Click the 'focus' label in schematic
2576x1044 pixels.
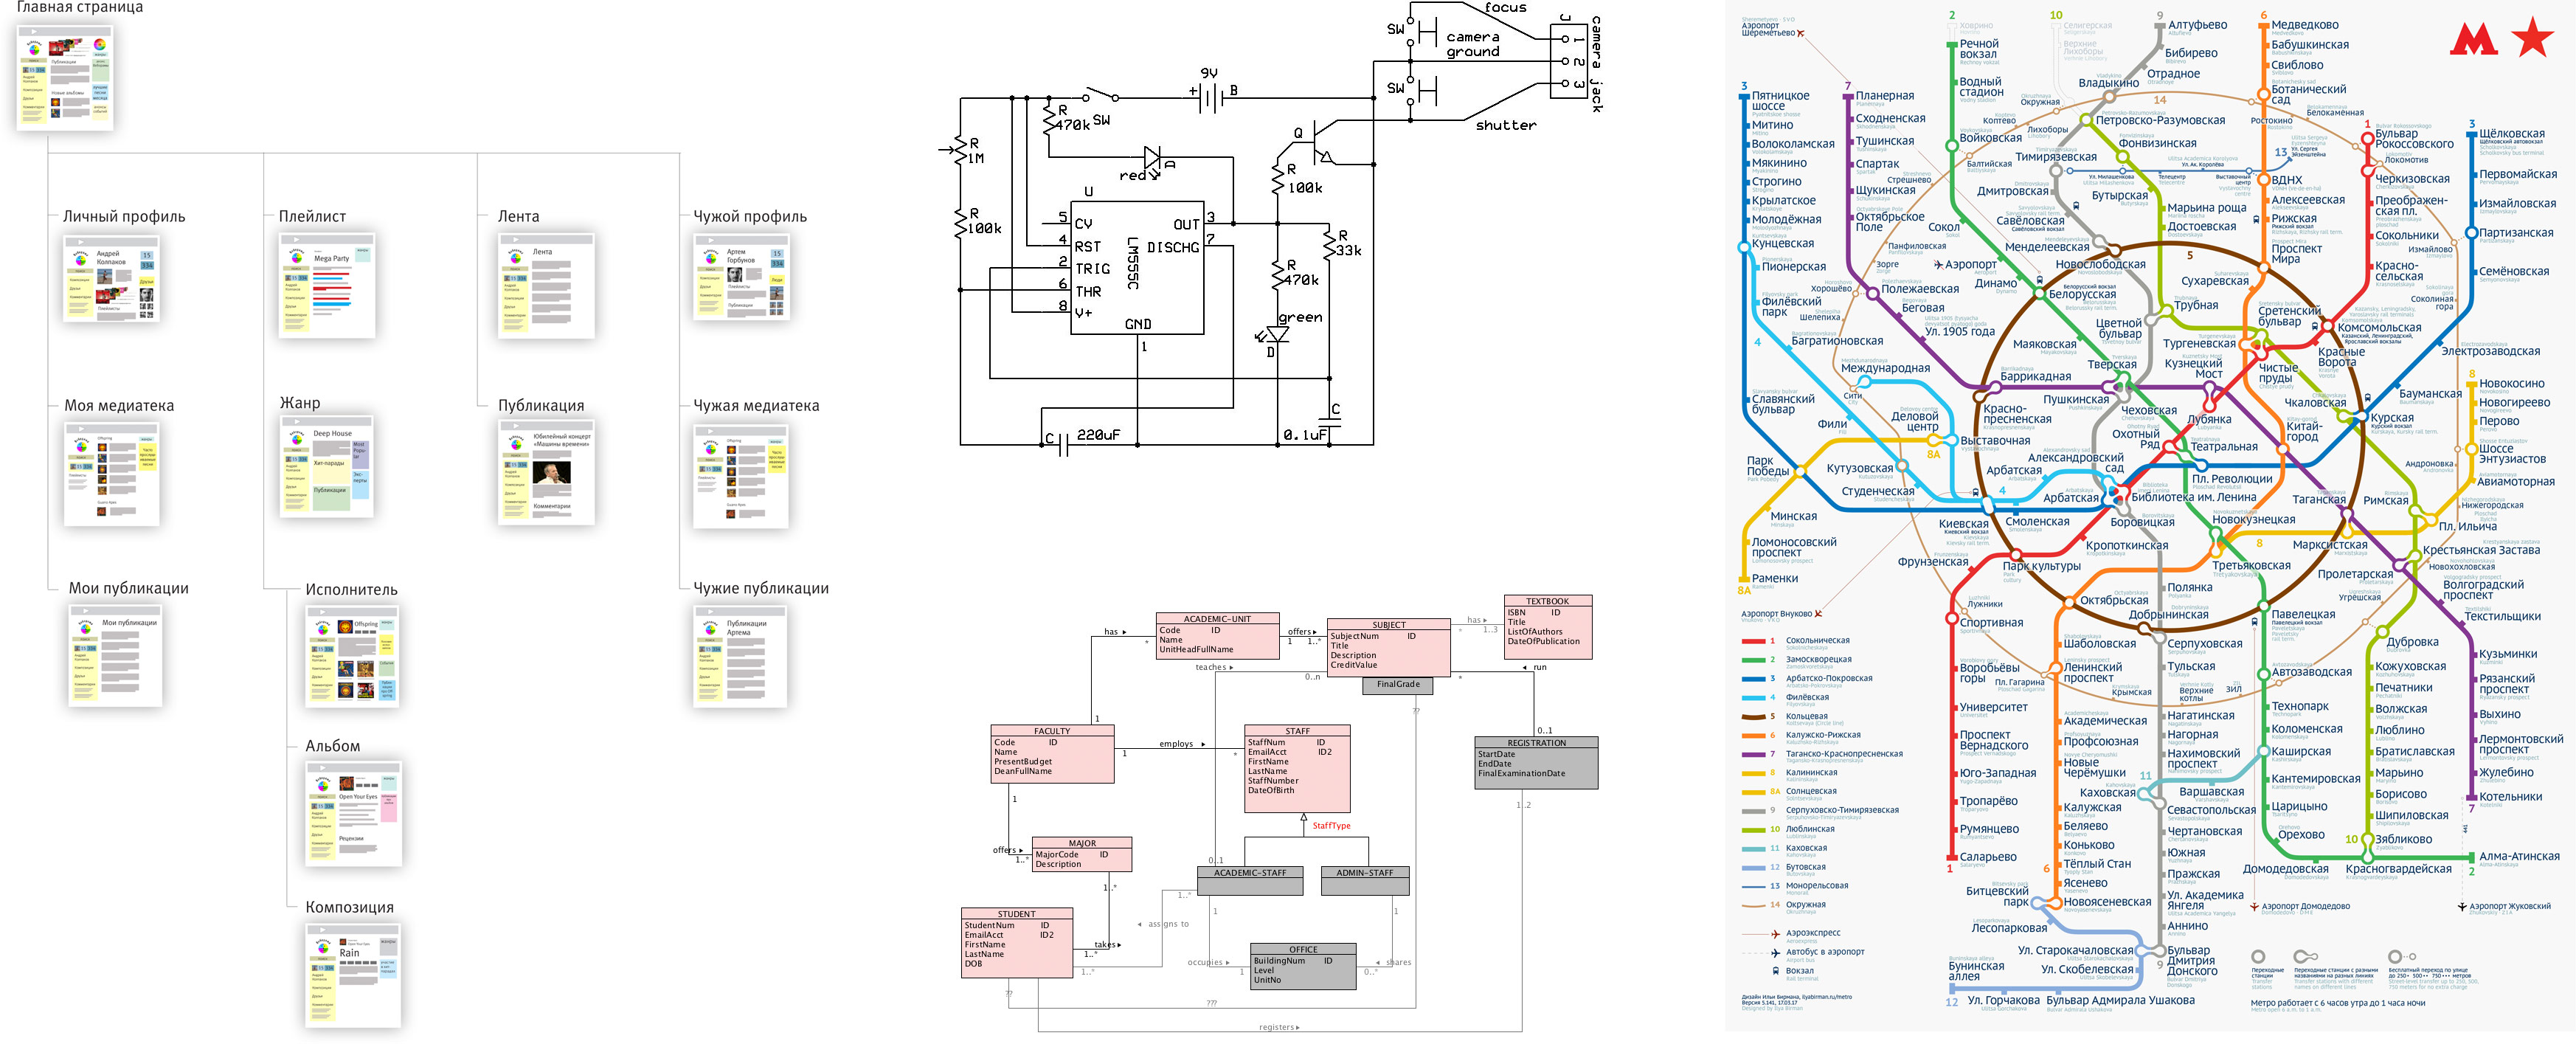point(1505,8)
